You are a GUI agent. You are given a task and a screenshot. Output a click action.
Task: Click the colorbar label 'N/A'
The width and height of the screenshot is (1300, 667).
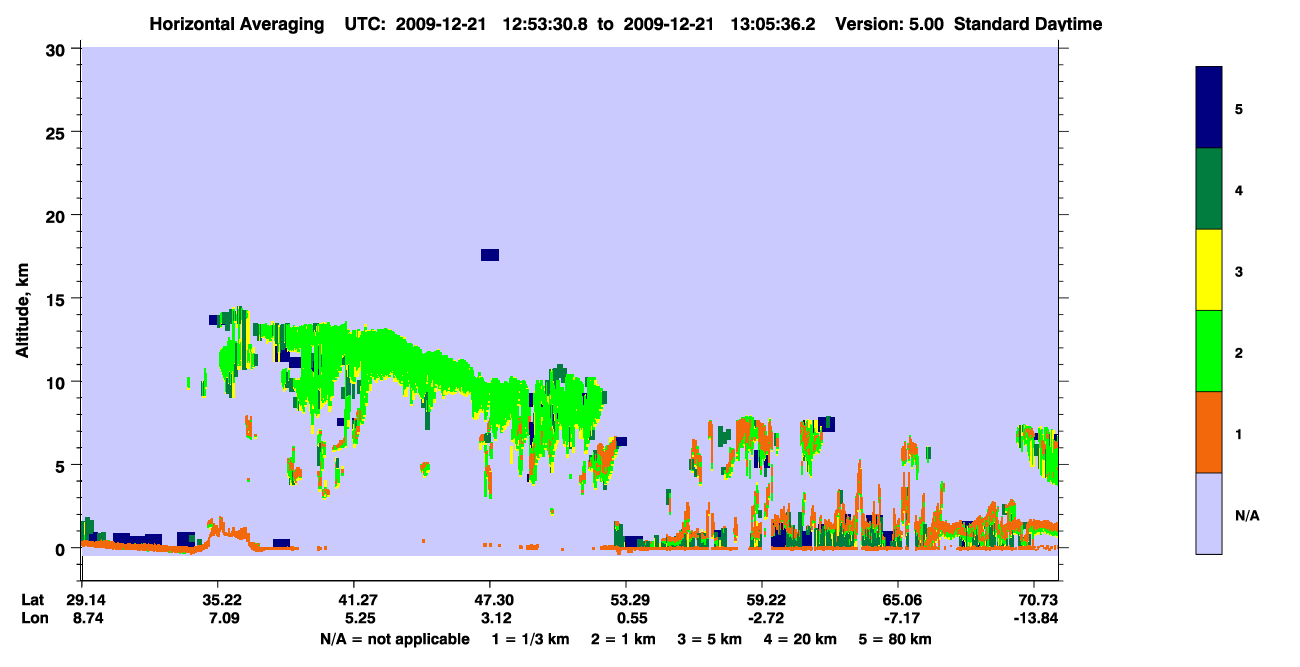pos(1246,515)
